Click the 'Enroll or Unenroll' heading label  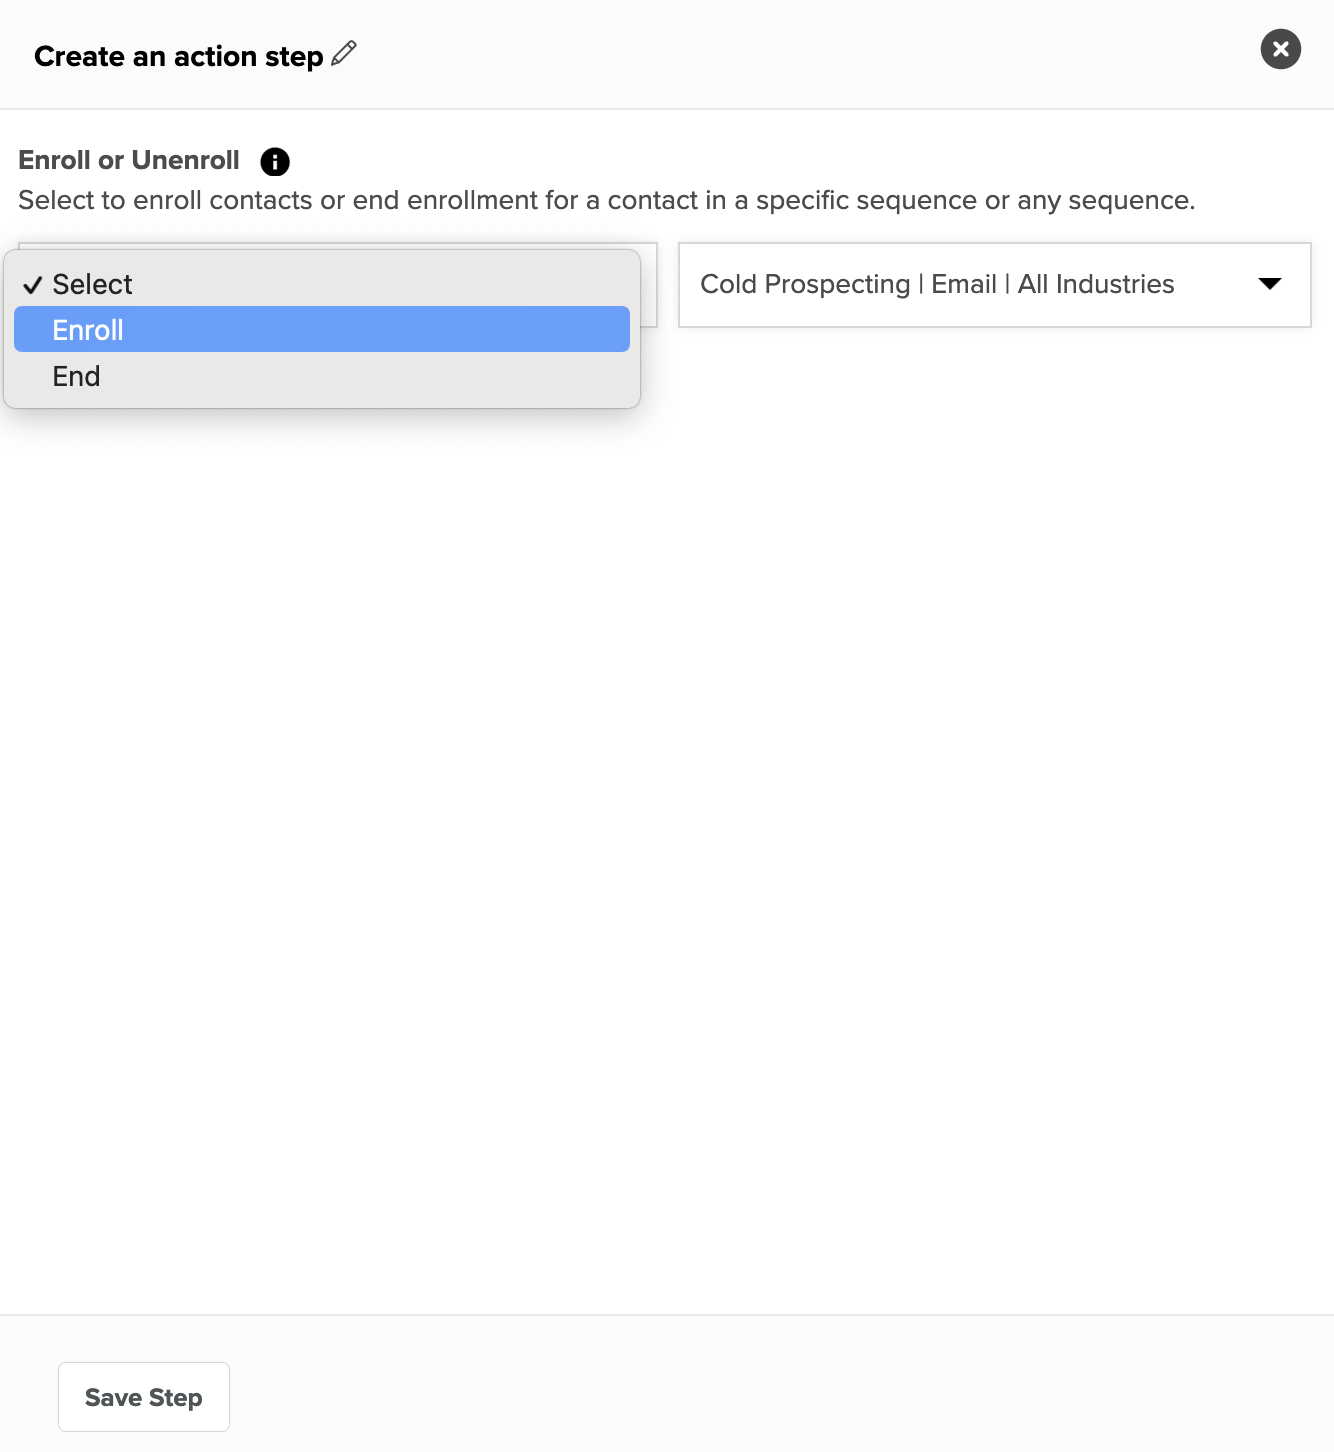[129, 160]
